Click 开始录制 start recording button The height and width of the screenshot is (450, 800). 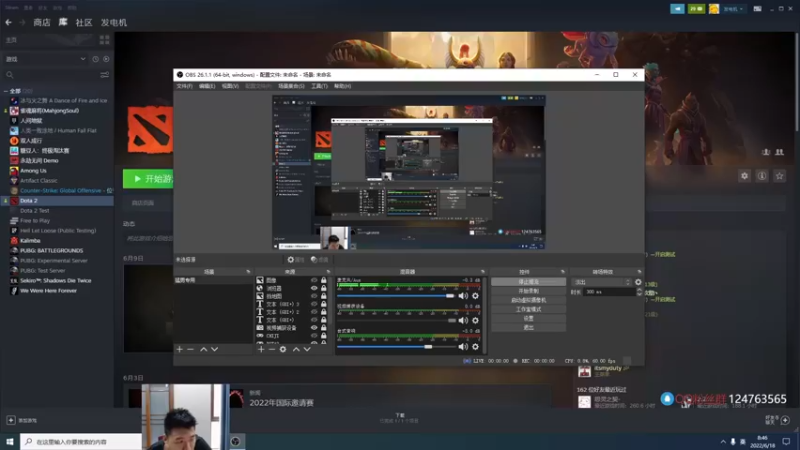528,291
